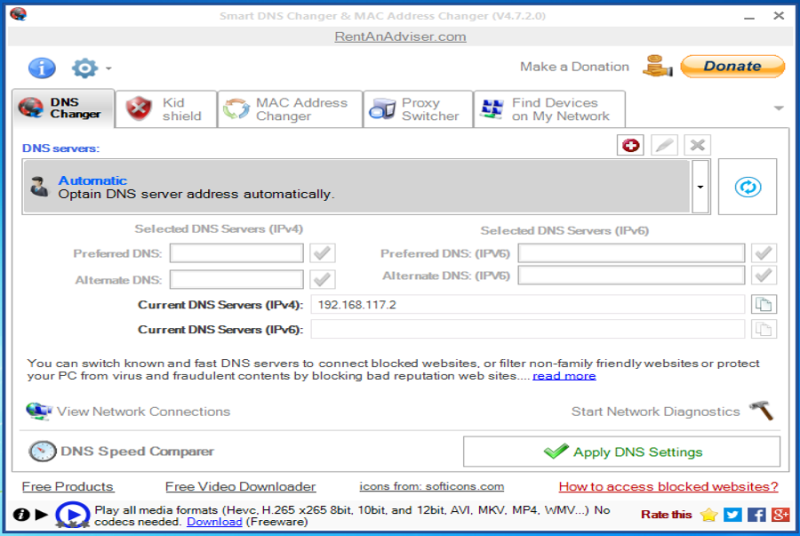Click the Rate this label
Image resolution: width=800 pixels, height=536 pixels.
(x=666, y=515)
